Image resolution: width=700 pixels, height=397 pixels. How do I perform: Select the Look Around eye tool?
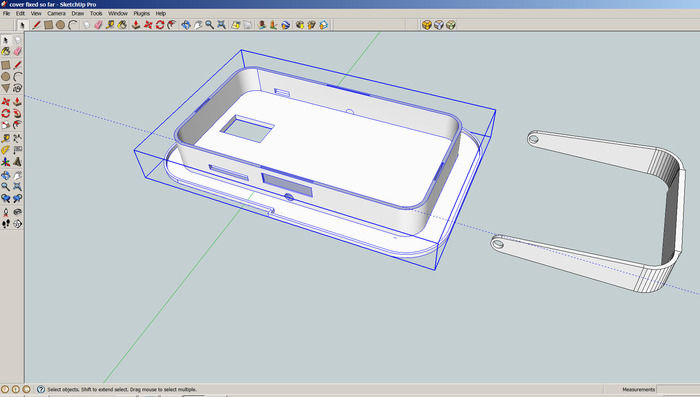pyautogui.click(x=17, y=212)
